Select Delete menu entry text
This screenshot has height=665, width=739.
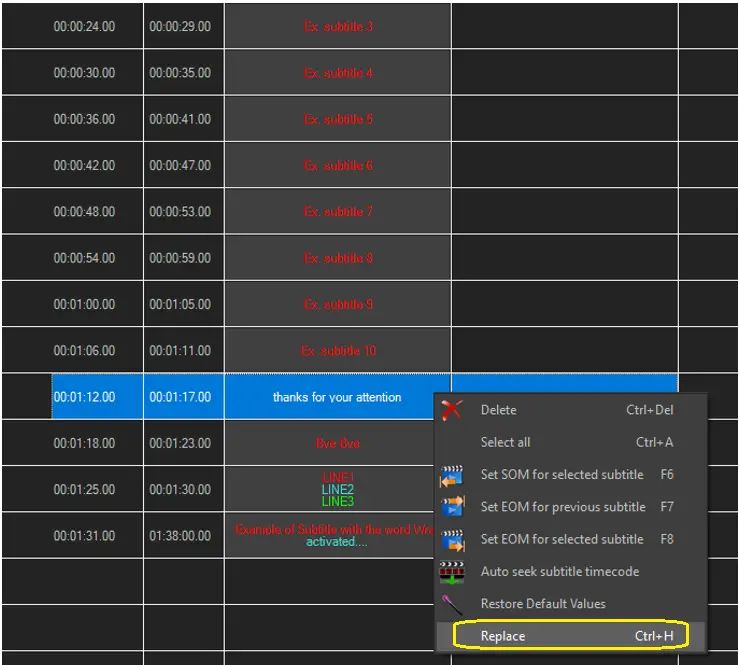pyautogui.click(x=499, y=410)
